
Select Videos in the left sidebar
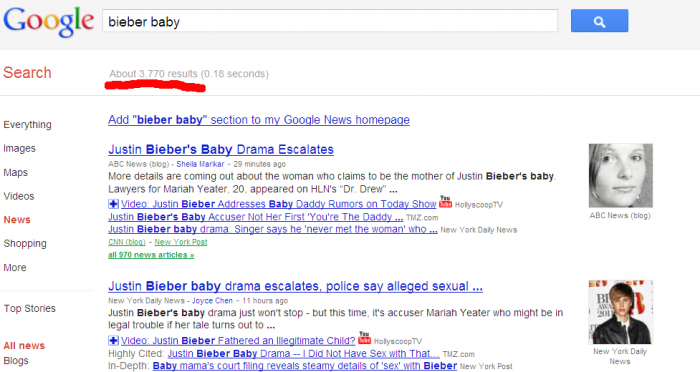tap(19, 196)
